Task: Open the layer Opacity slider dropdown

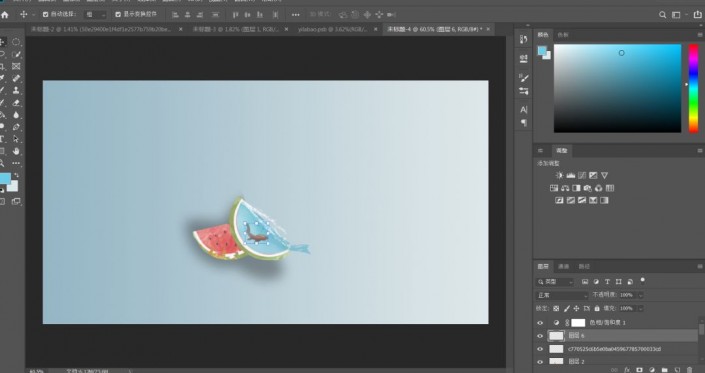Action: click(x=640, y=295)
